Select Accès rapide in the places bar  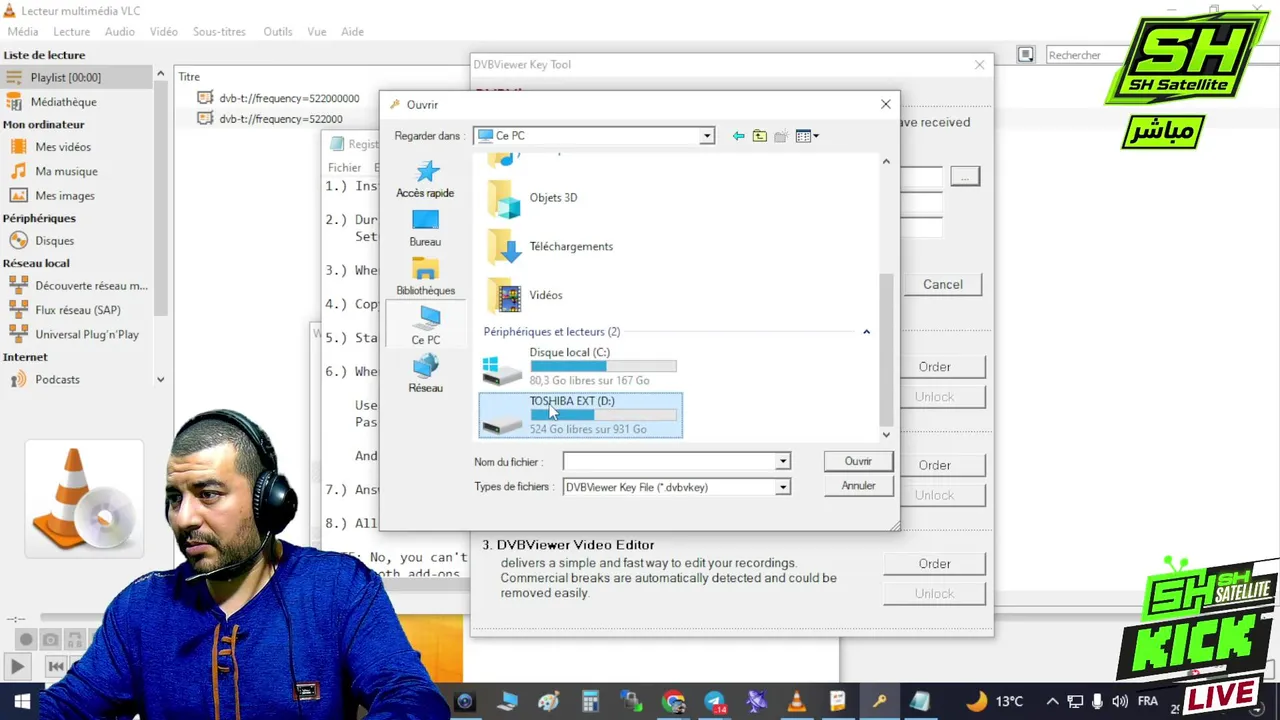pyautogui.click(x=425, y=179)
